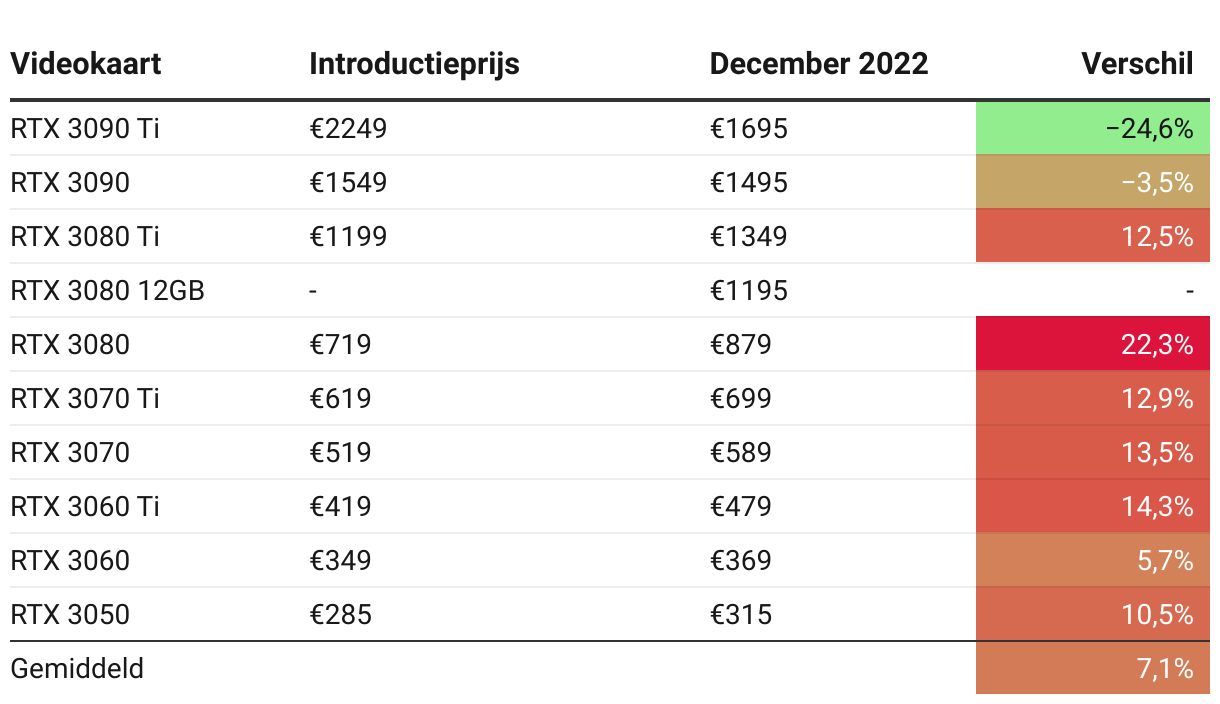Click the 5,7% cell for RTX 3060
1220x704 pixels.
pos(1093,560)
